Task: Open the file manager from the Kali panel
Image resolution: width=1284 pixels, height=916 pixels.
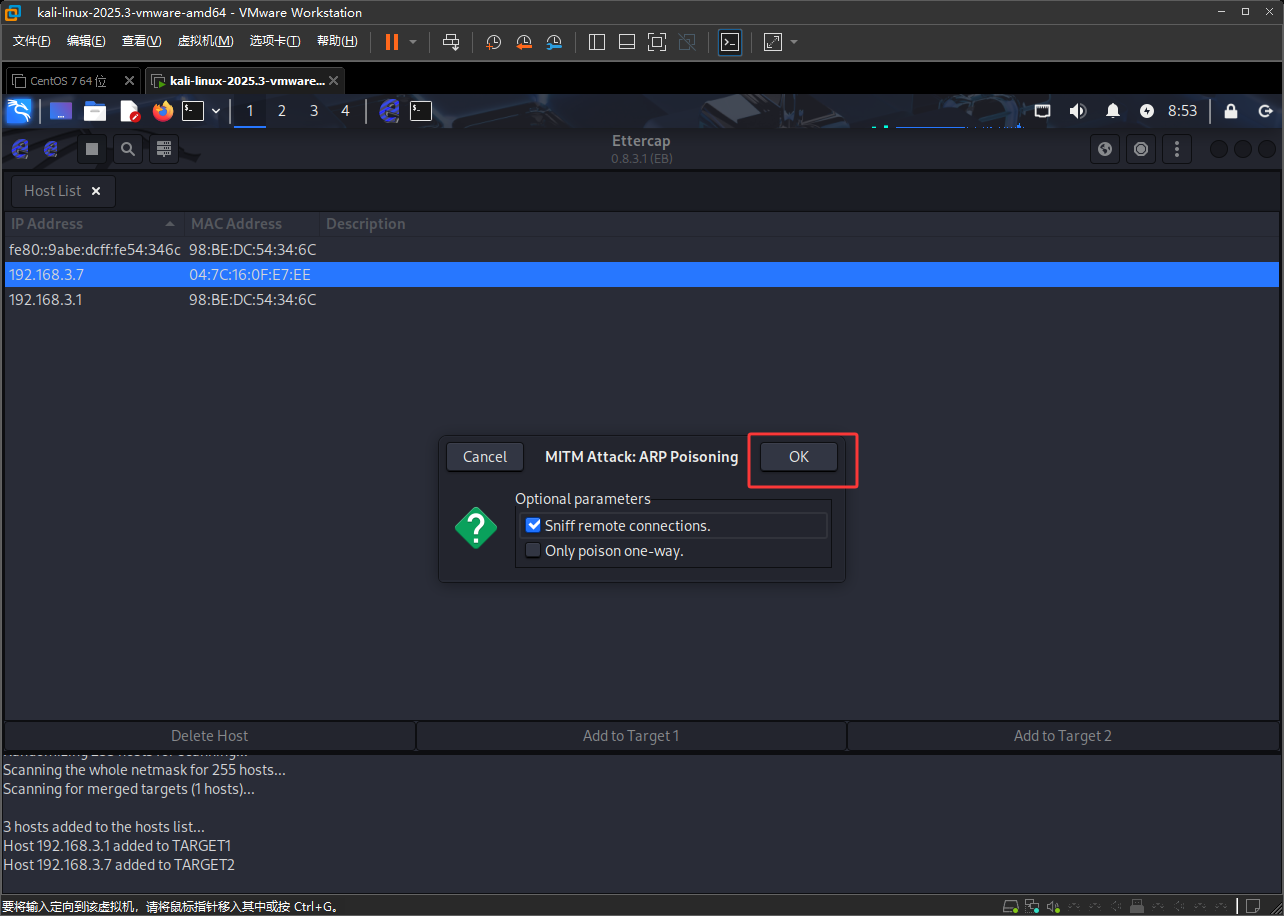Action: pos(95,111)
